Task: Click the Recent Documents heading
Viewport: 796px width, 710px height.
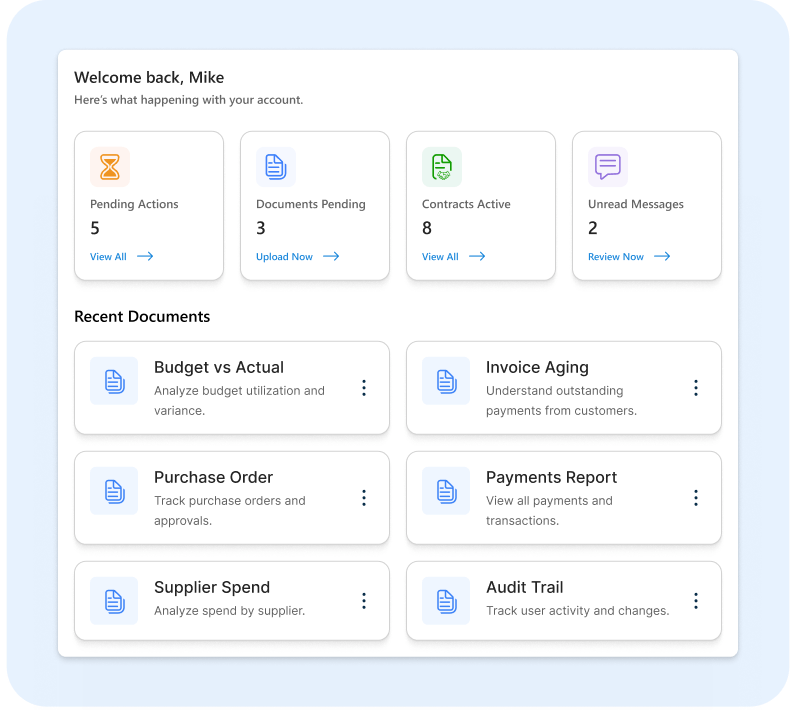Action: coord(142,317)
